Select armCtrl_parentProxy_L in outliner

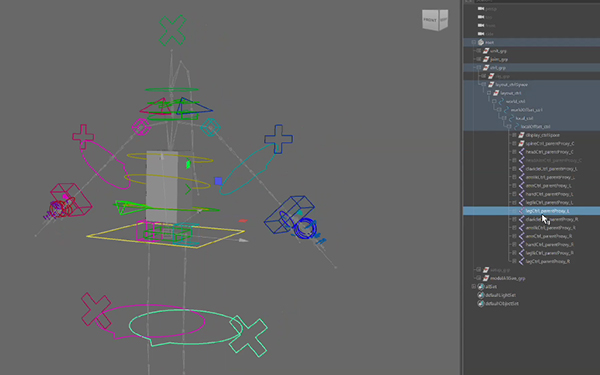click(x=548, y=186)
